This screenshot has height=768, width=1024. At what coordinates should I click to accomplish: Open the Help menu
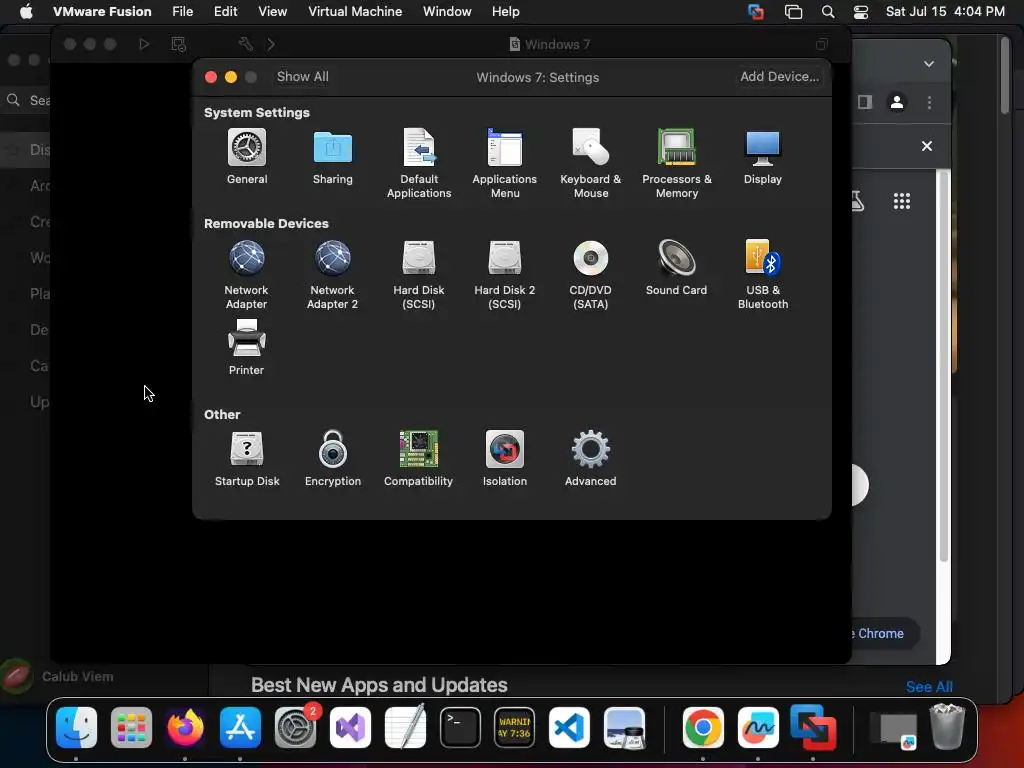(x=505, y=11)
